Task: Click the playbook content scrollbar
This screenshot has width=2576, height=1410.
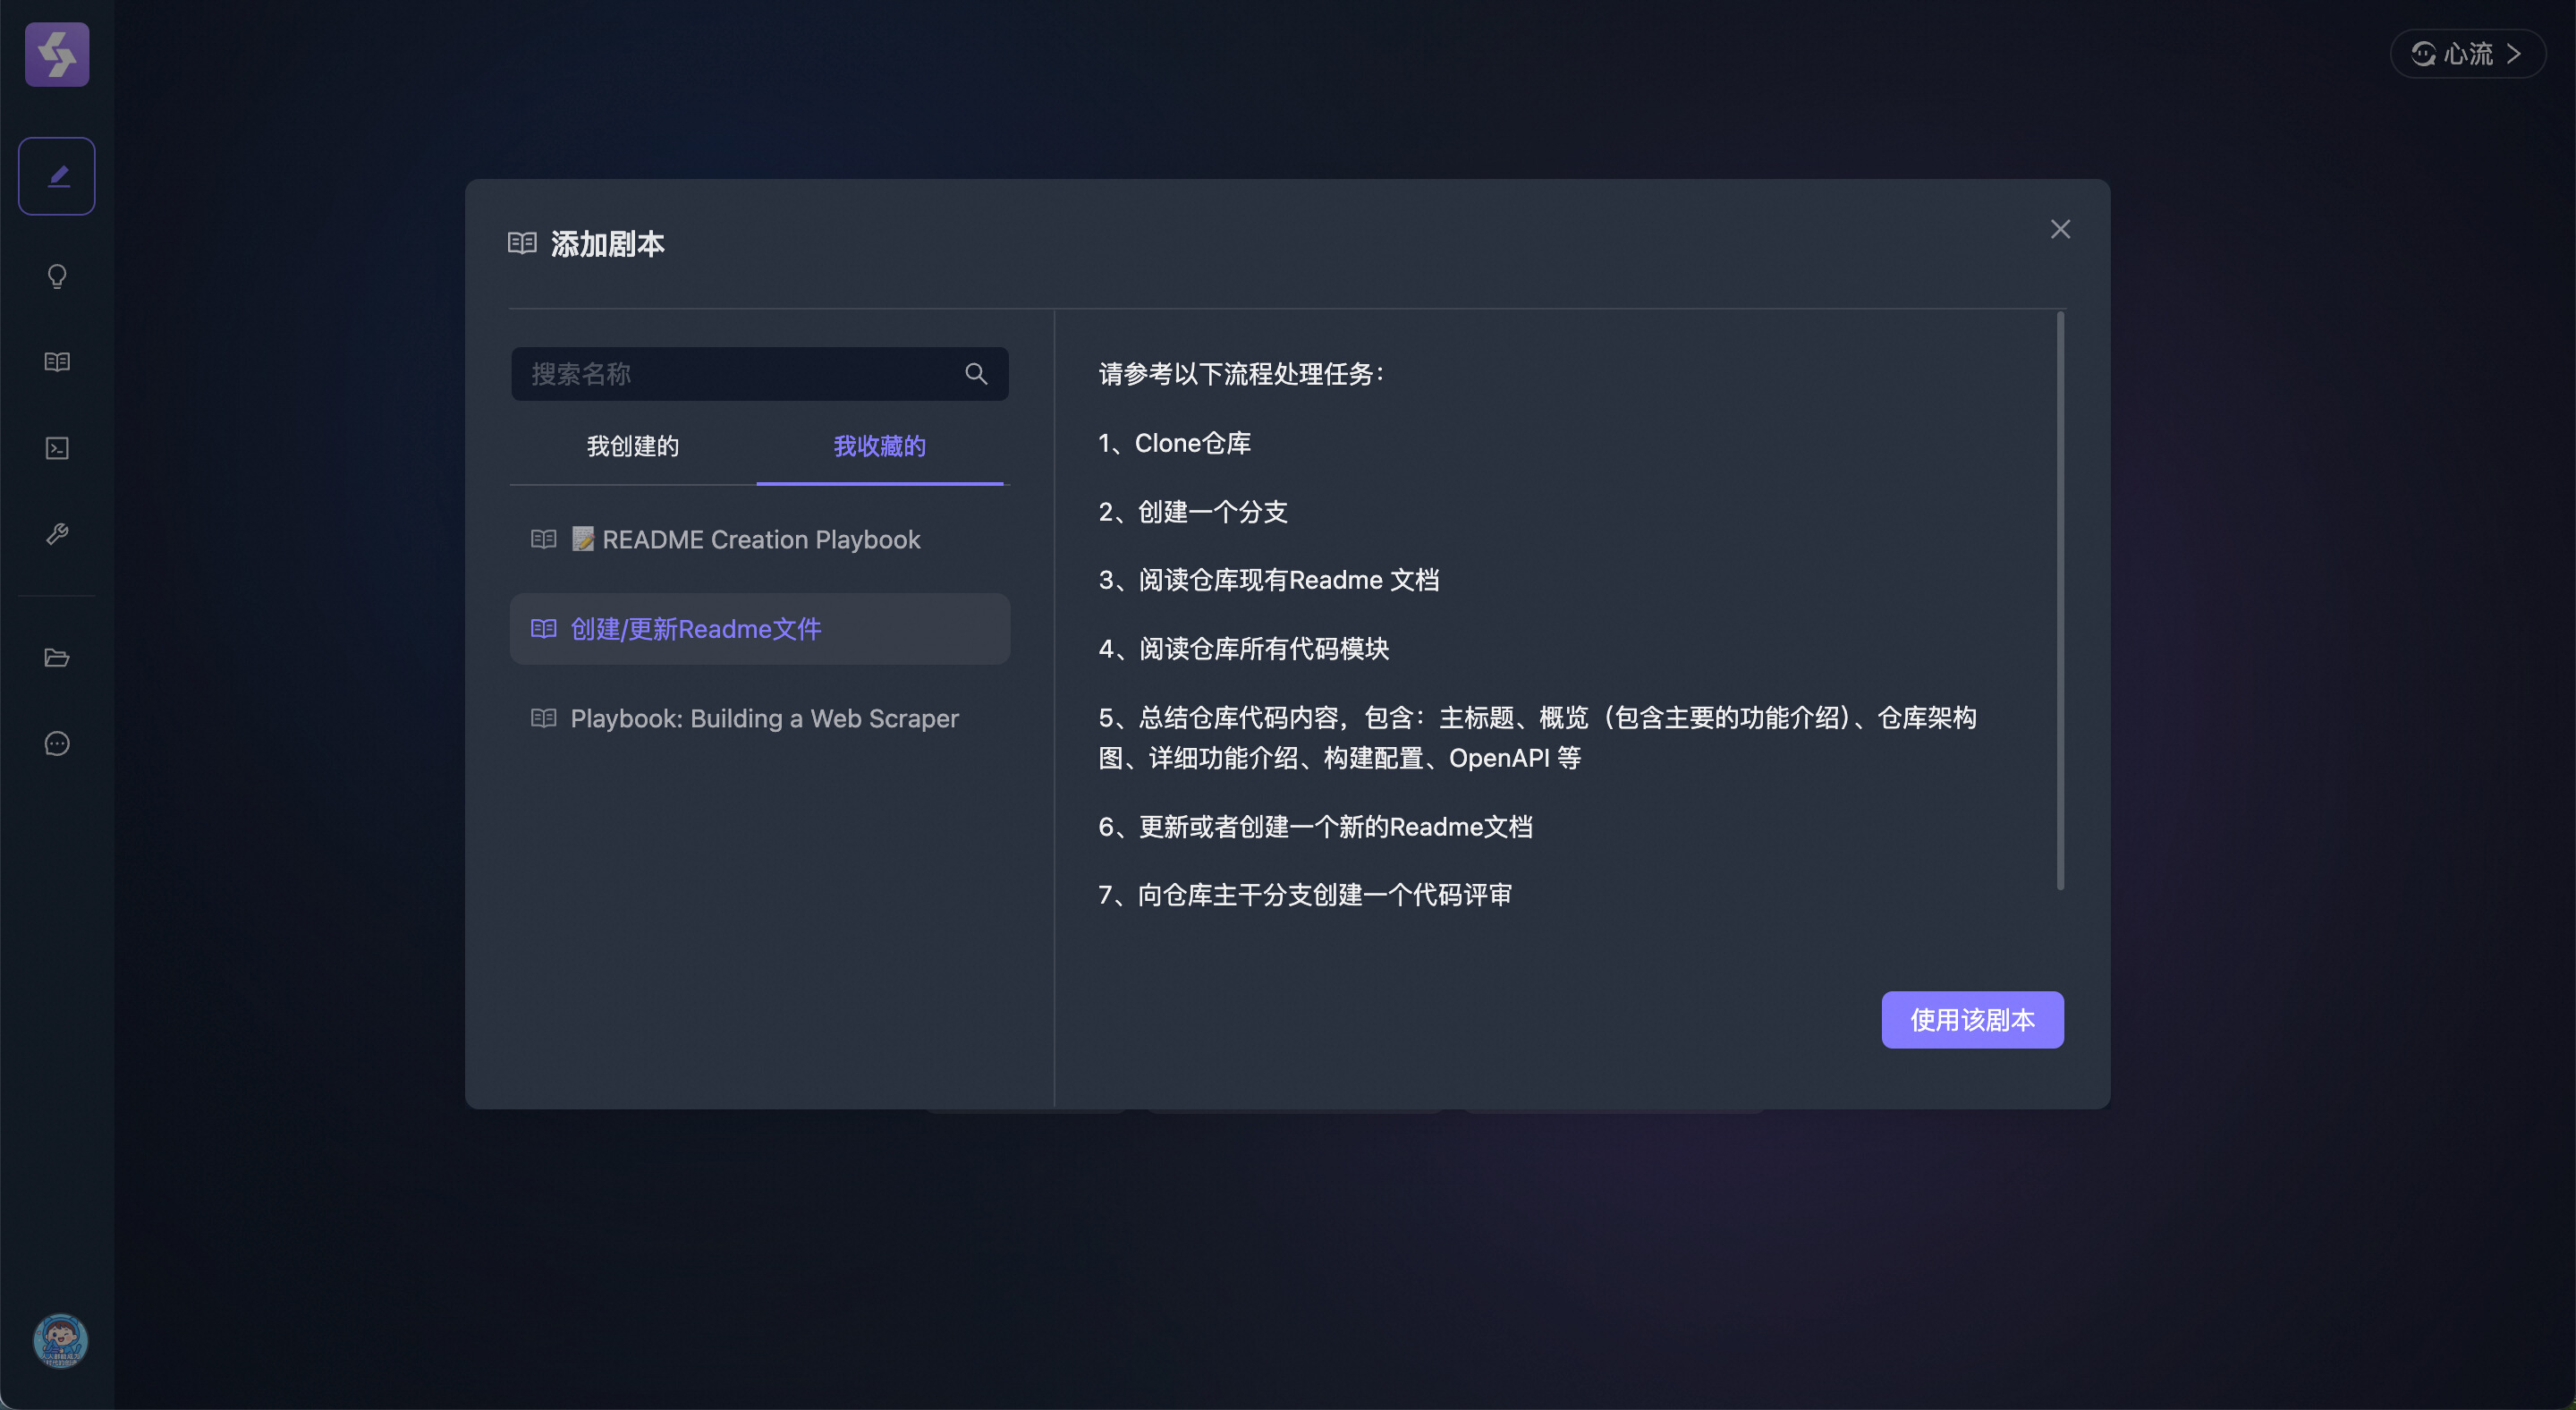Action: click(2060, 600)
